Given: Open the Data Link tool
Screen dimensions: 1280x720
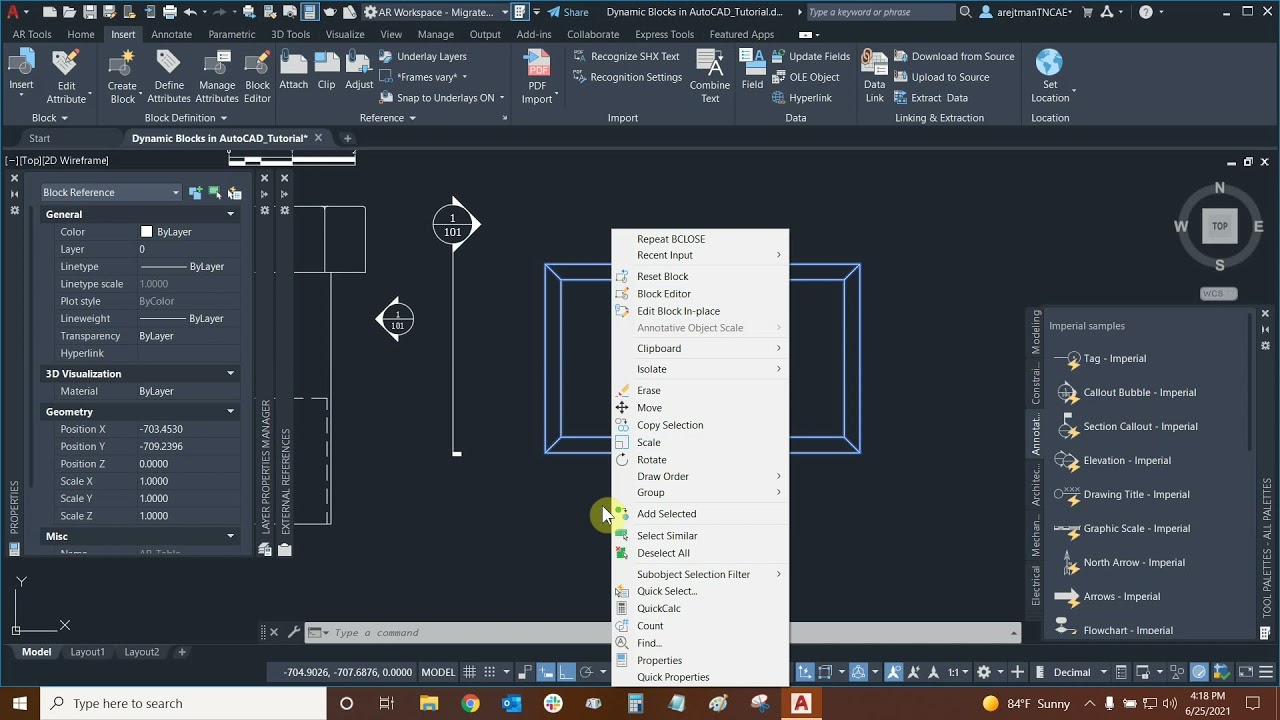Looking at the screenshot, I should click(875, 77).
